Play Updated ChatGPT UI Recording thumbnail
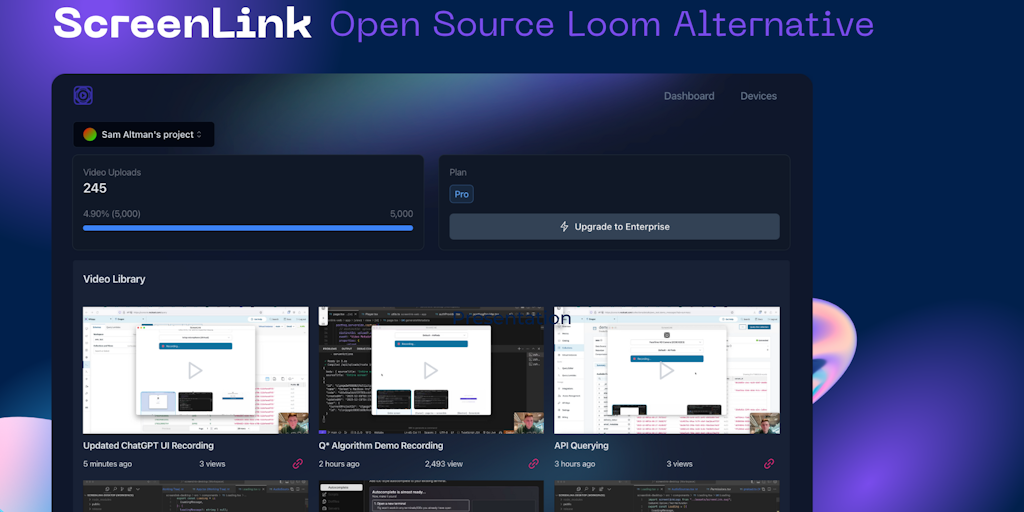The image size is (1024, 512). [195, 370]
